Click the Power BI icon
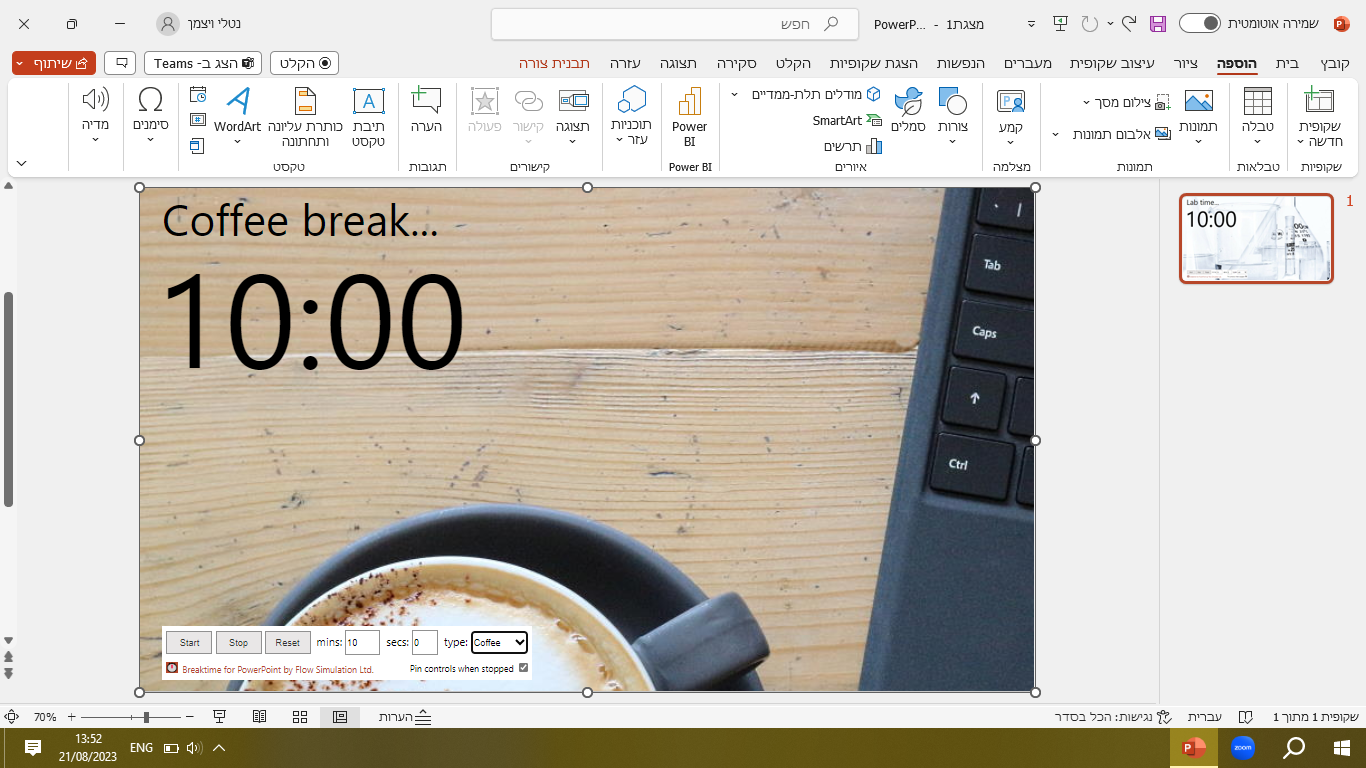The height and width of the screenshot is (768, 1366). click(689, 102)
